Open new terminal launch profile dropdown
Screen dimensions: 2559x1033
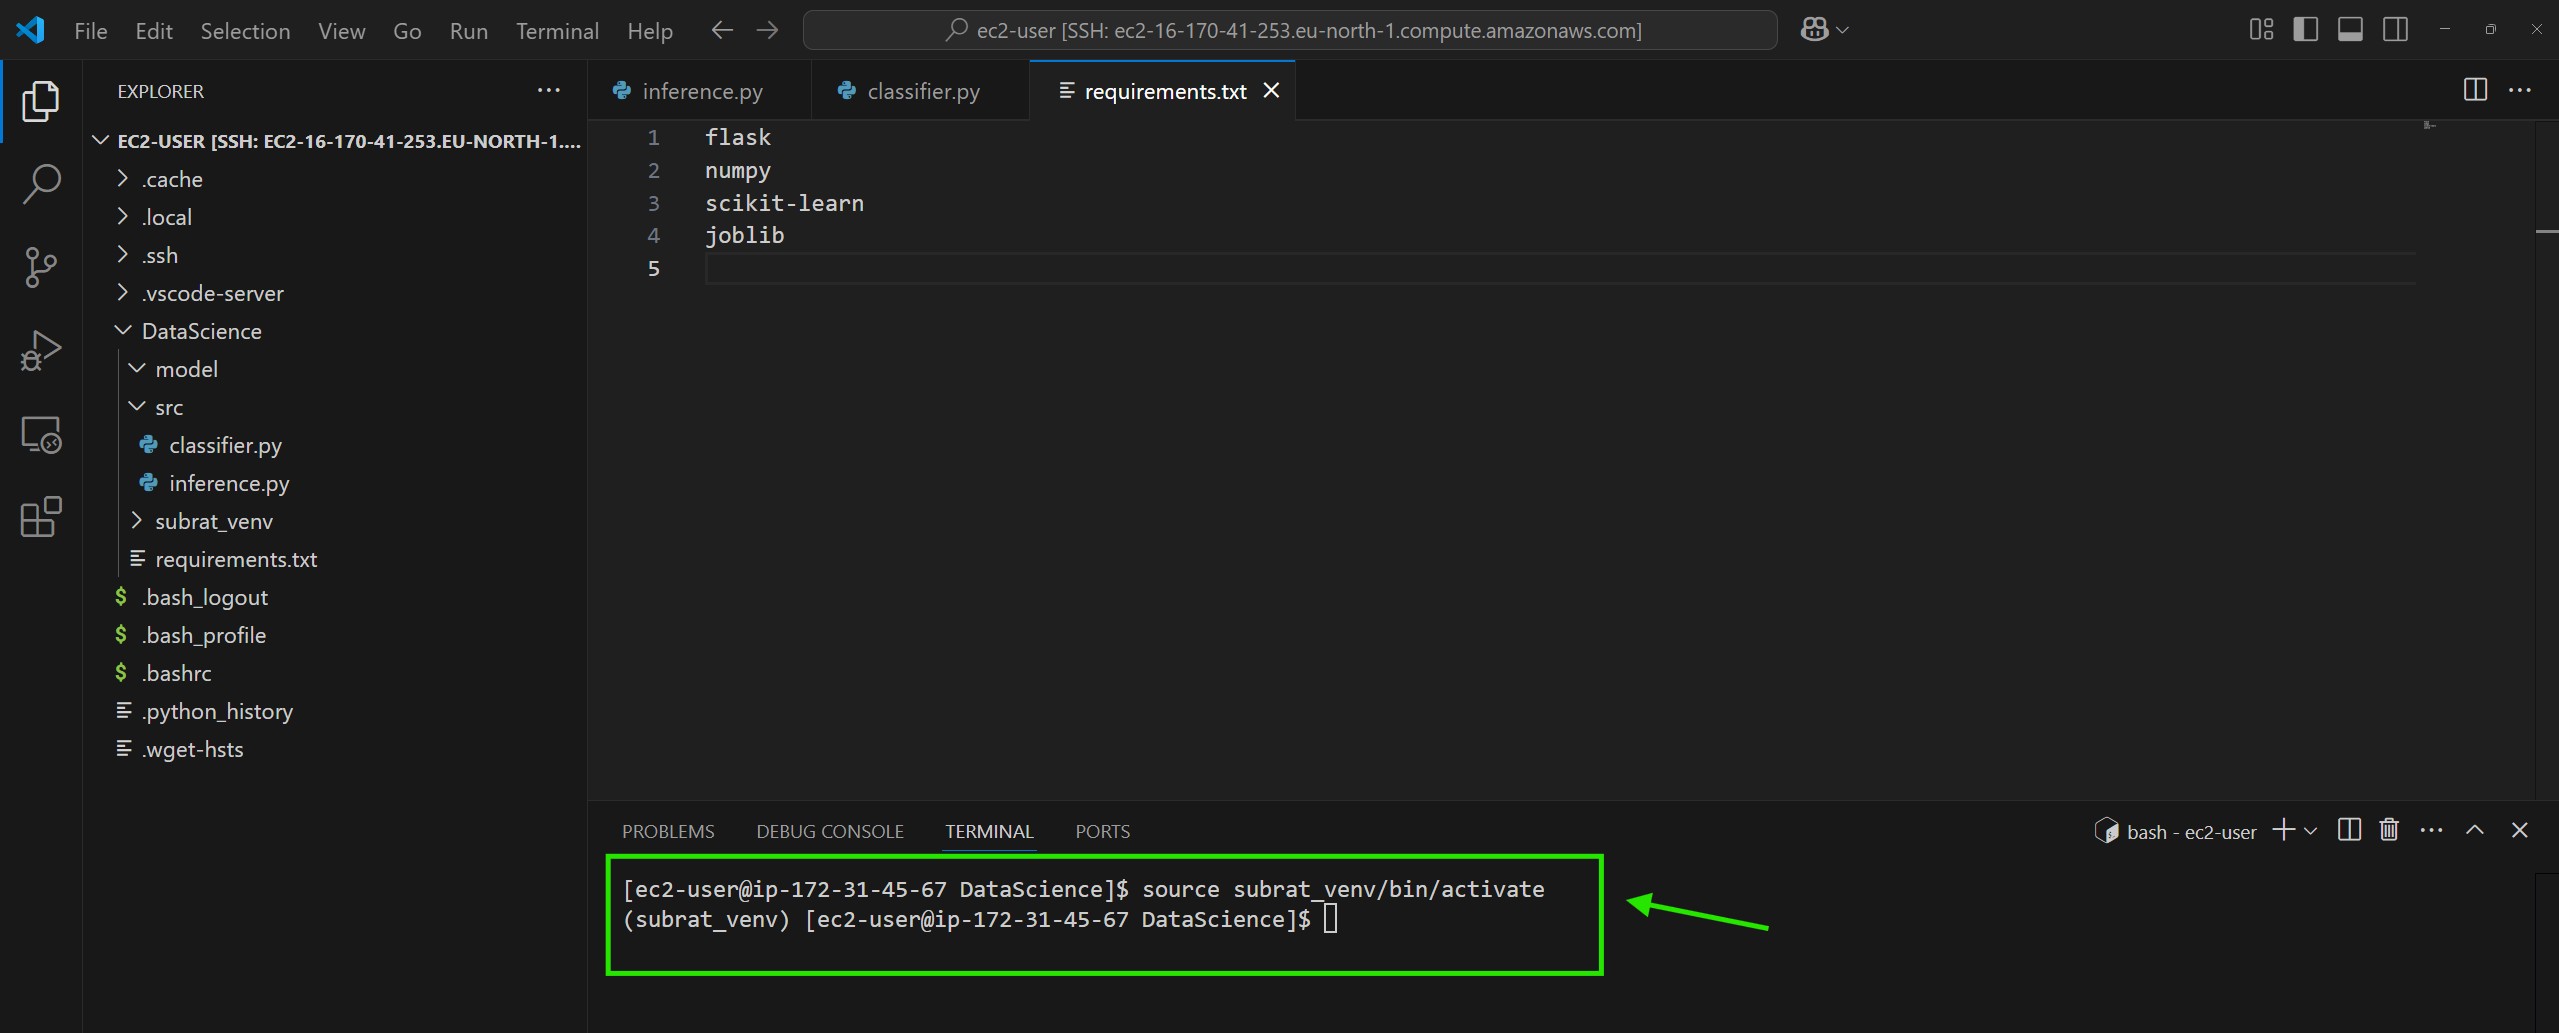click(2311, 831)
